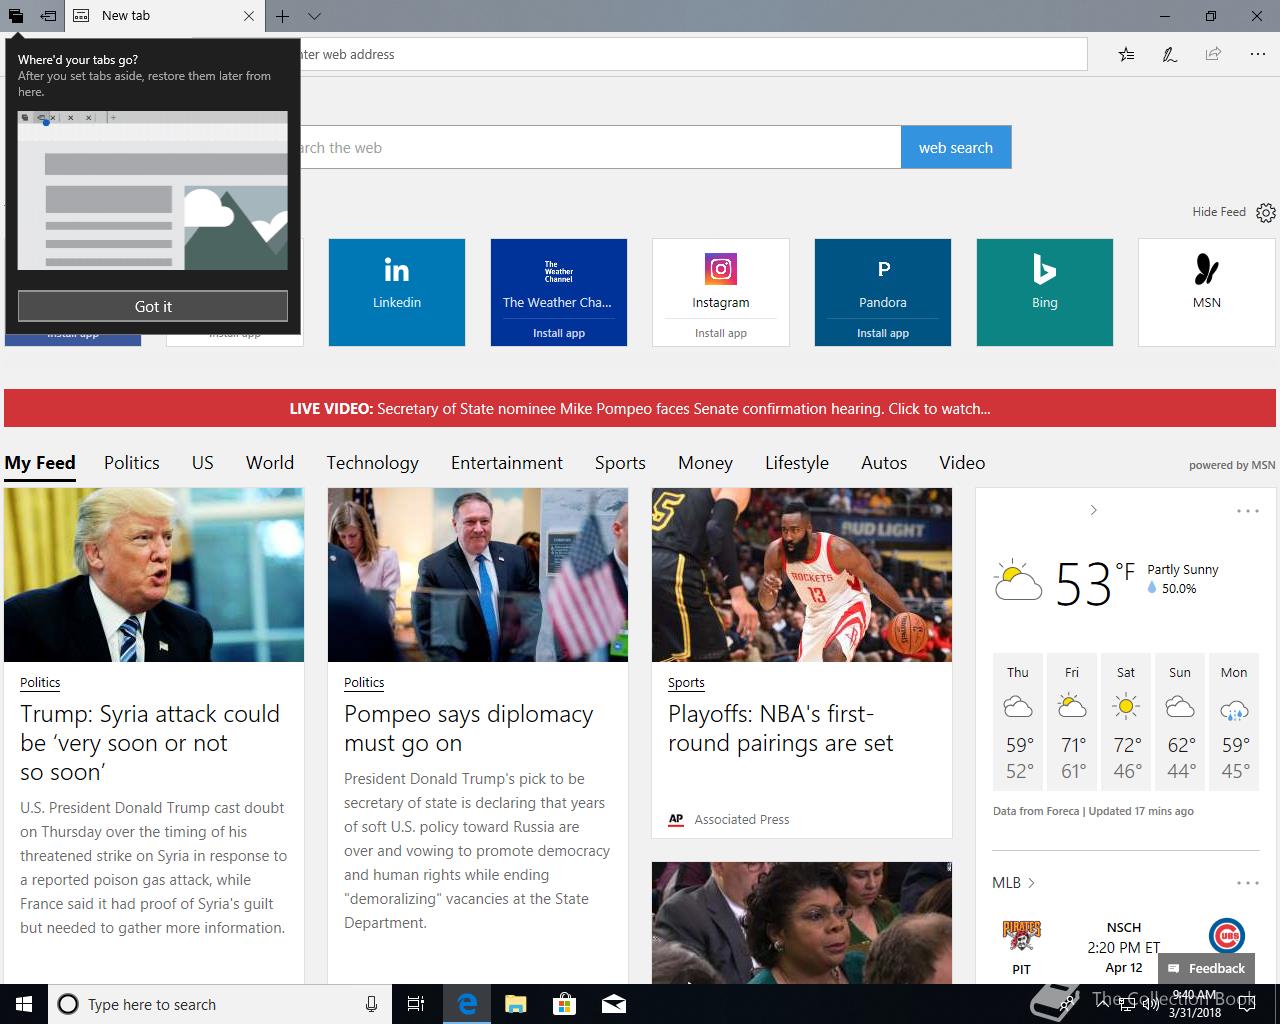Open the Favorites hub star icon
The height and width of the screenshot is (1024, 1280).
(x=1127, y=54)
